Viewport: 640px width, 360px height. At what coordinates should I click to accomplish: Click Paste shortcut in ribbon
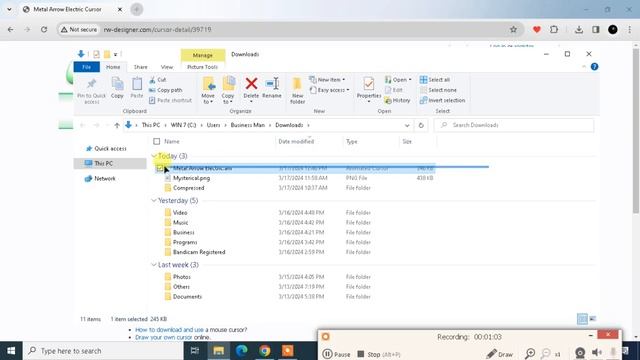[170, 100]
